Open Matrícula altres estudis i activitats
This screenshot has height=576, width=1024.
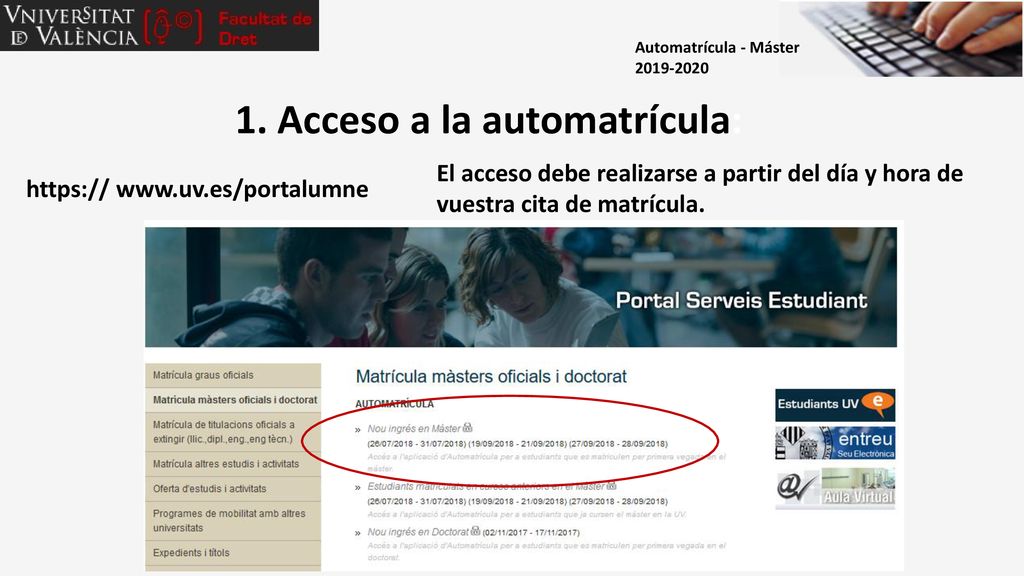(x=233, y=464)
